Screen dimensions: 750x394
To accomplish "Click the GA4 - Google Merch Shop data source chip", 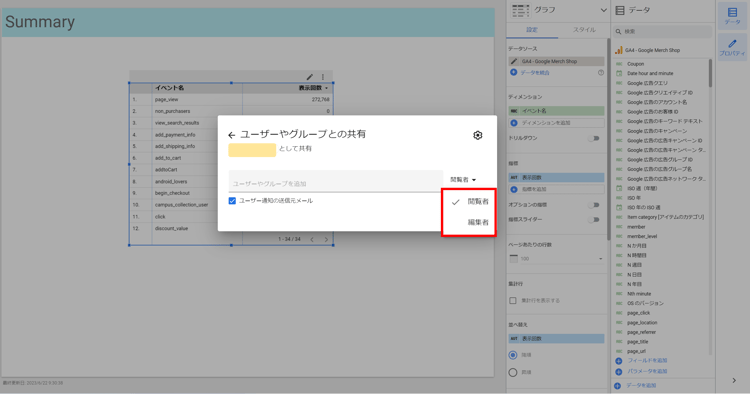I will click(x=556, y=61).
